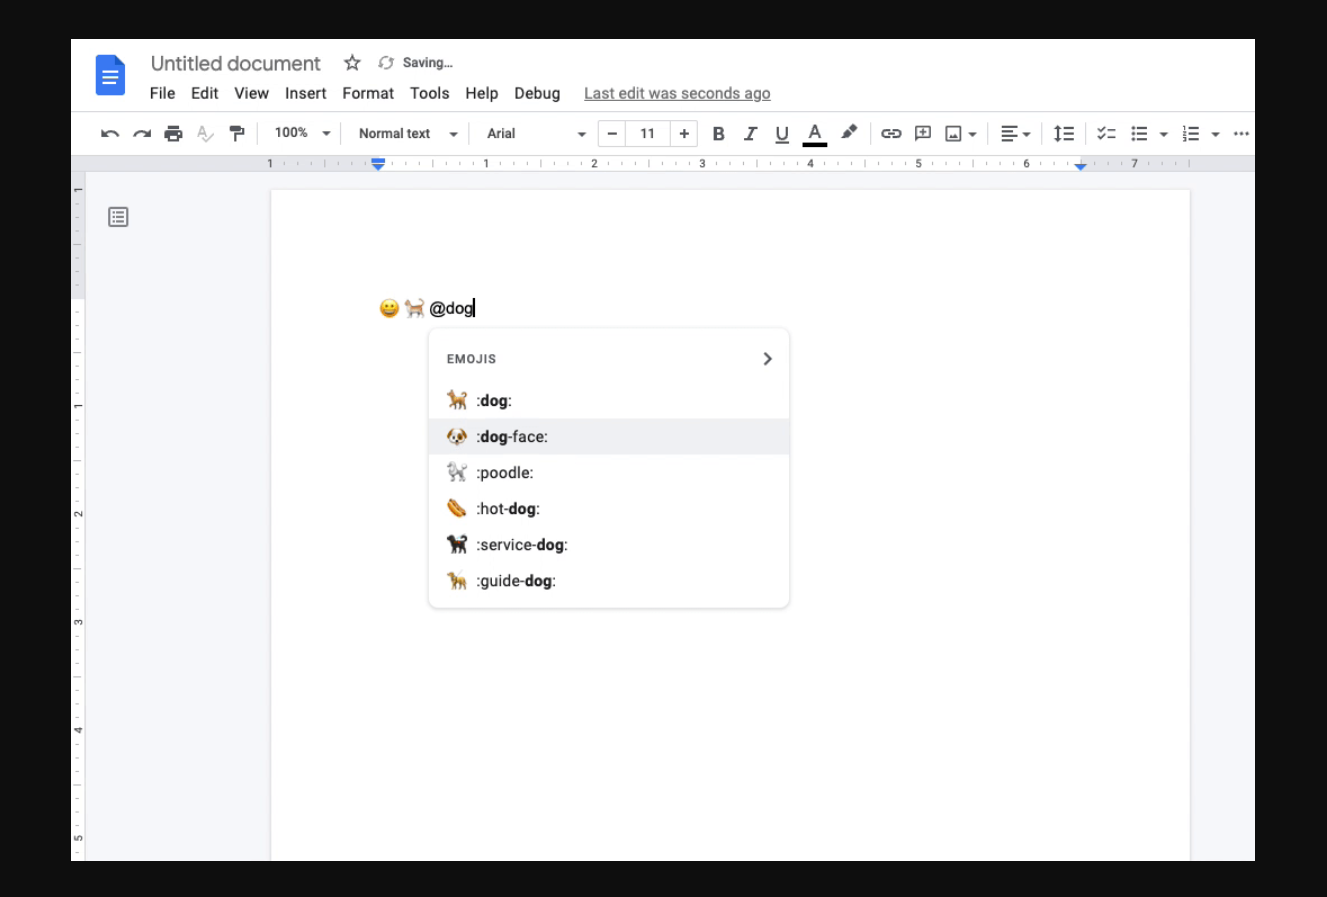
Task: Choose the :poodle: emoji suggestion
Action: coord(609,473)
